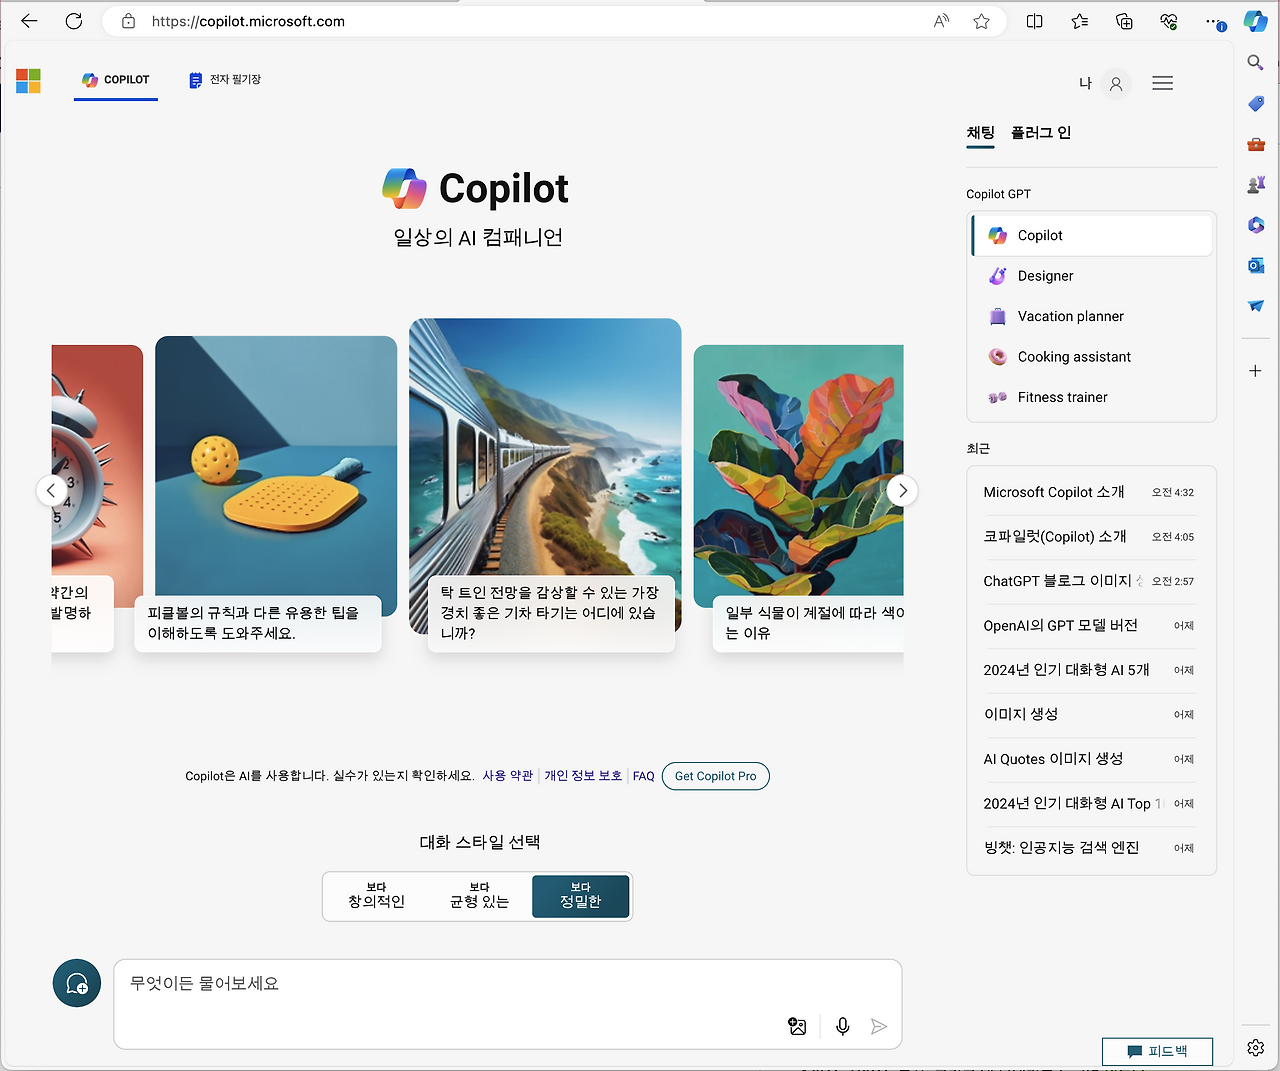Click the microphone icon for voice input
Viewport: 1280px width, 1071px height.
point(842,1026)
